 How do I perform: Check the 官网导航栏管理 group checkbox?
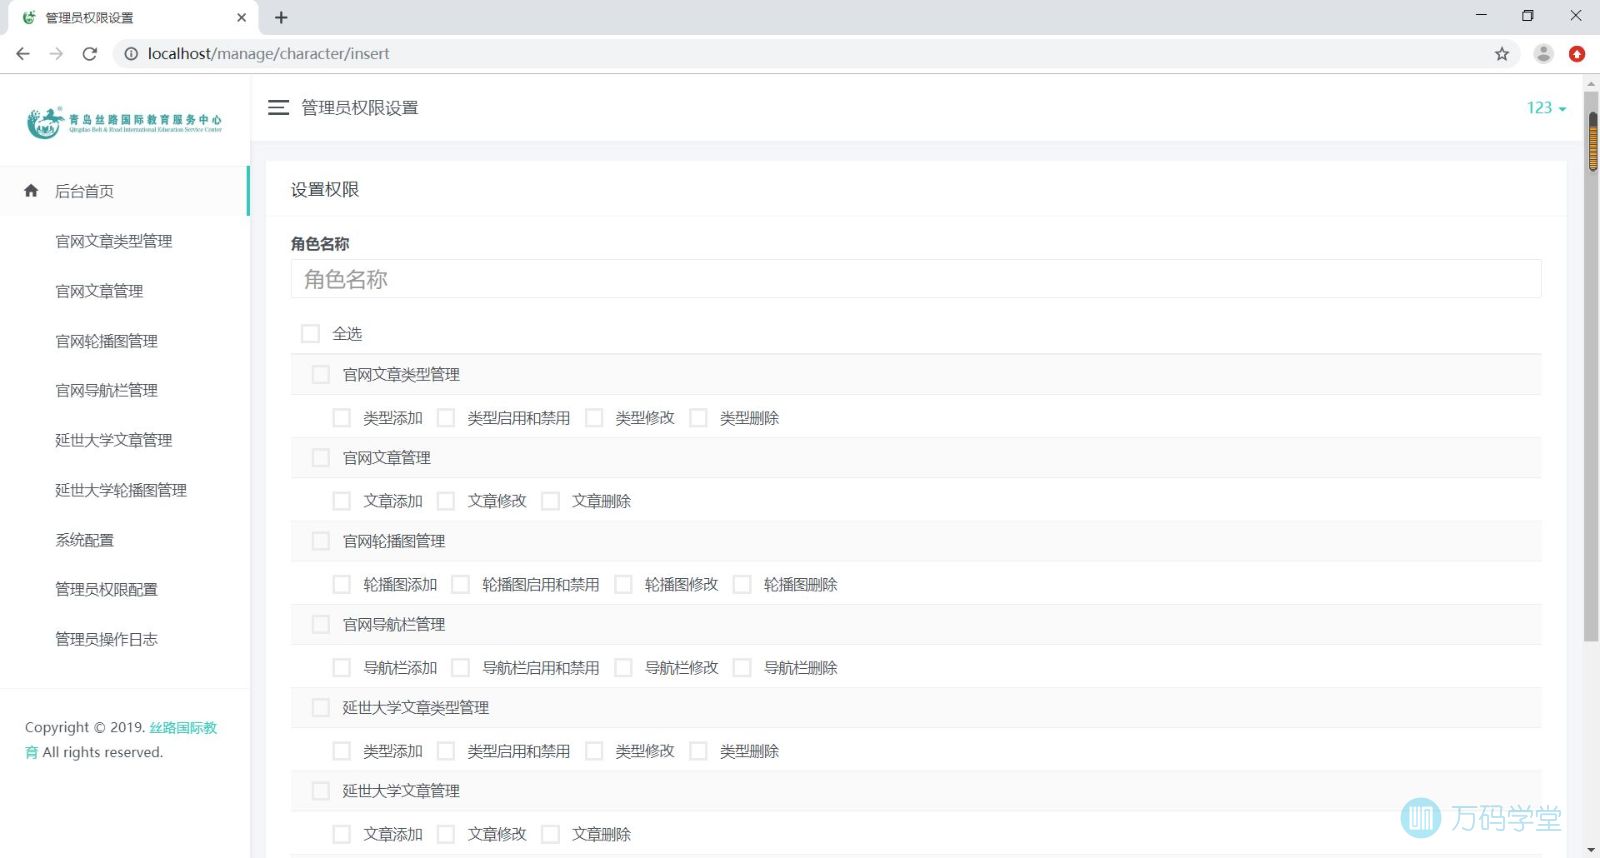pyautogui.click(x=321, y=624)
